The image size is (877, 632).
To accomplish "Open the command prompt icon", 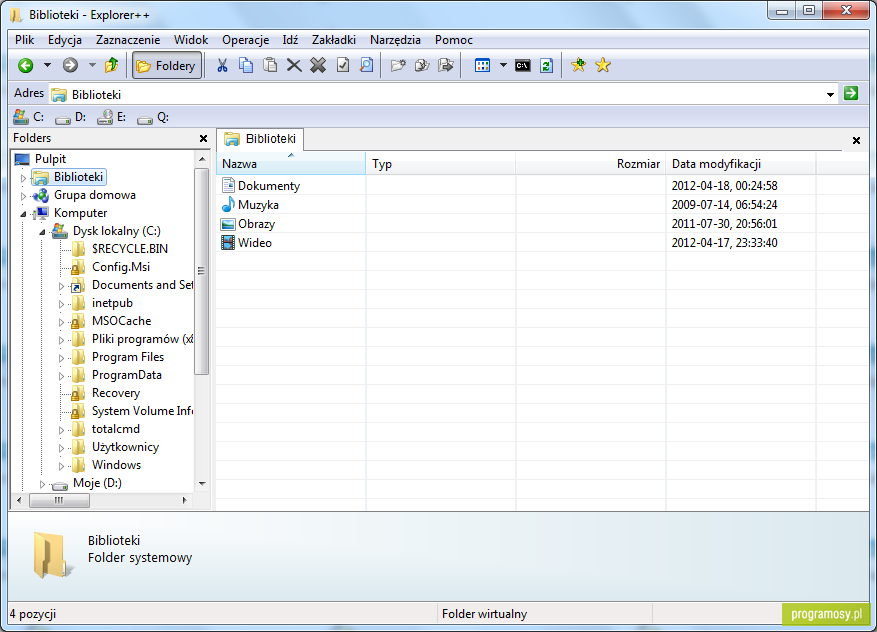I will point(522,65).
